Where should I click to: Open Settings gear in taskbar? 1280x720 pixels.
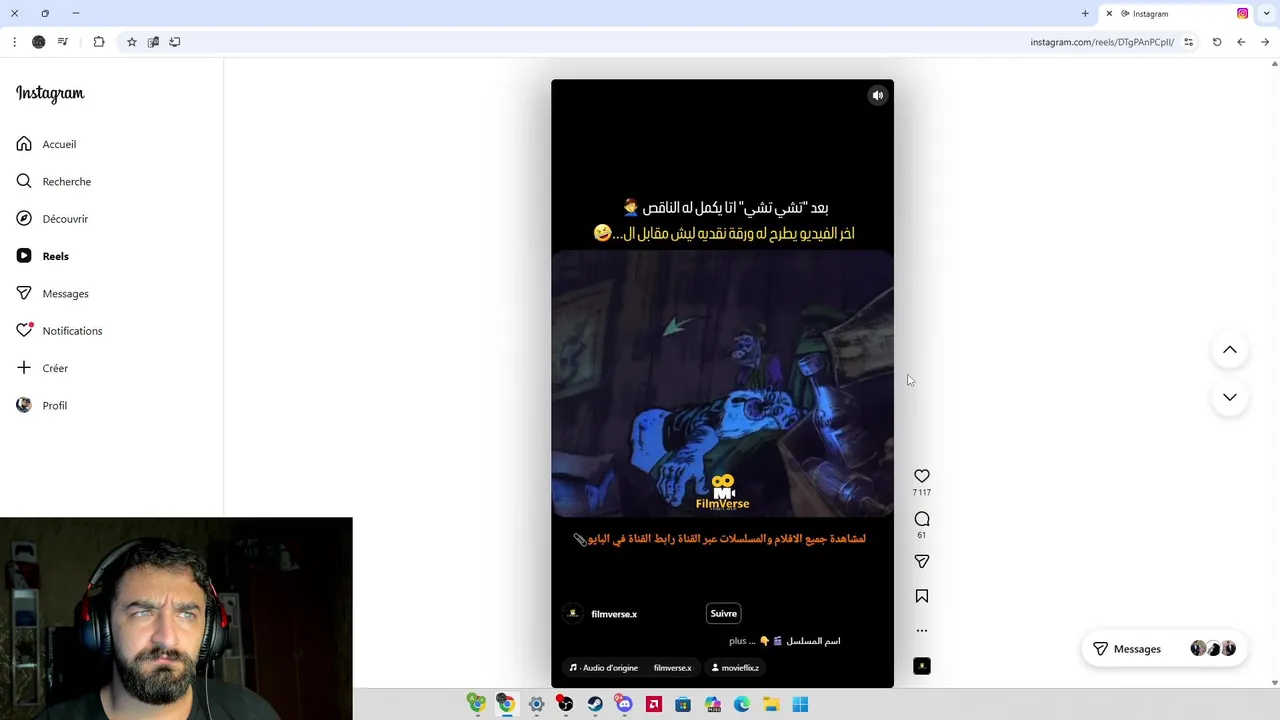pos(536,704)
